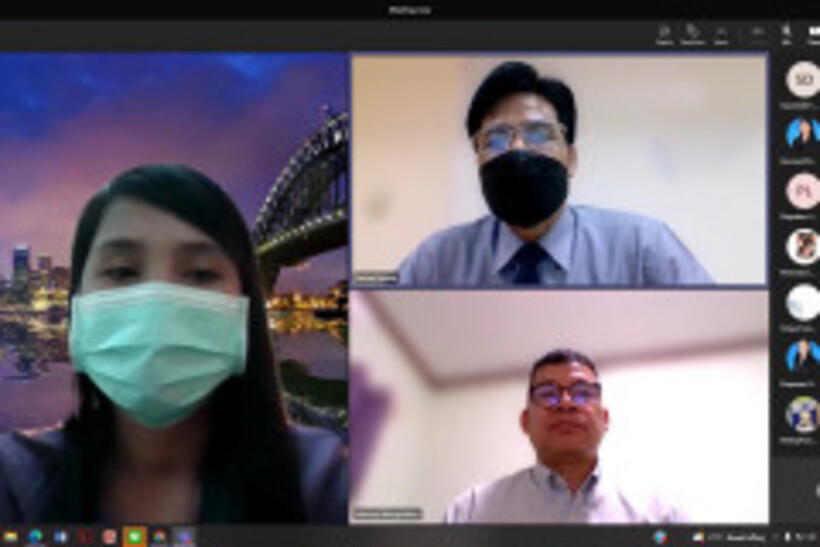Select the SD initials participant avatar
Screen dimensions: 820x547
(x=803, y=79)
